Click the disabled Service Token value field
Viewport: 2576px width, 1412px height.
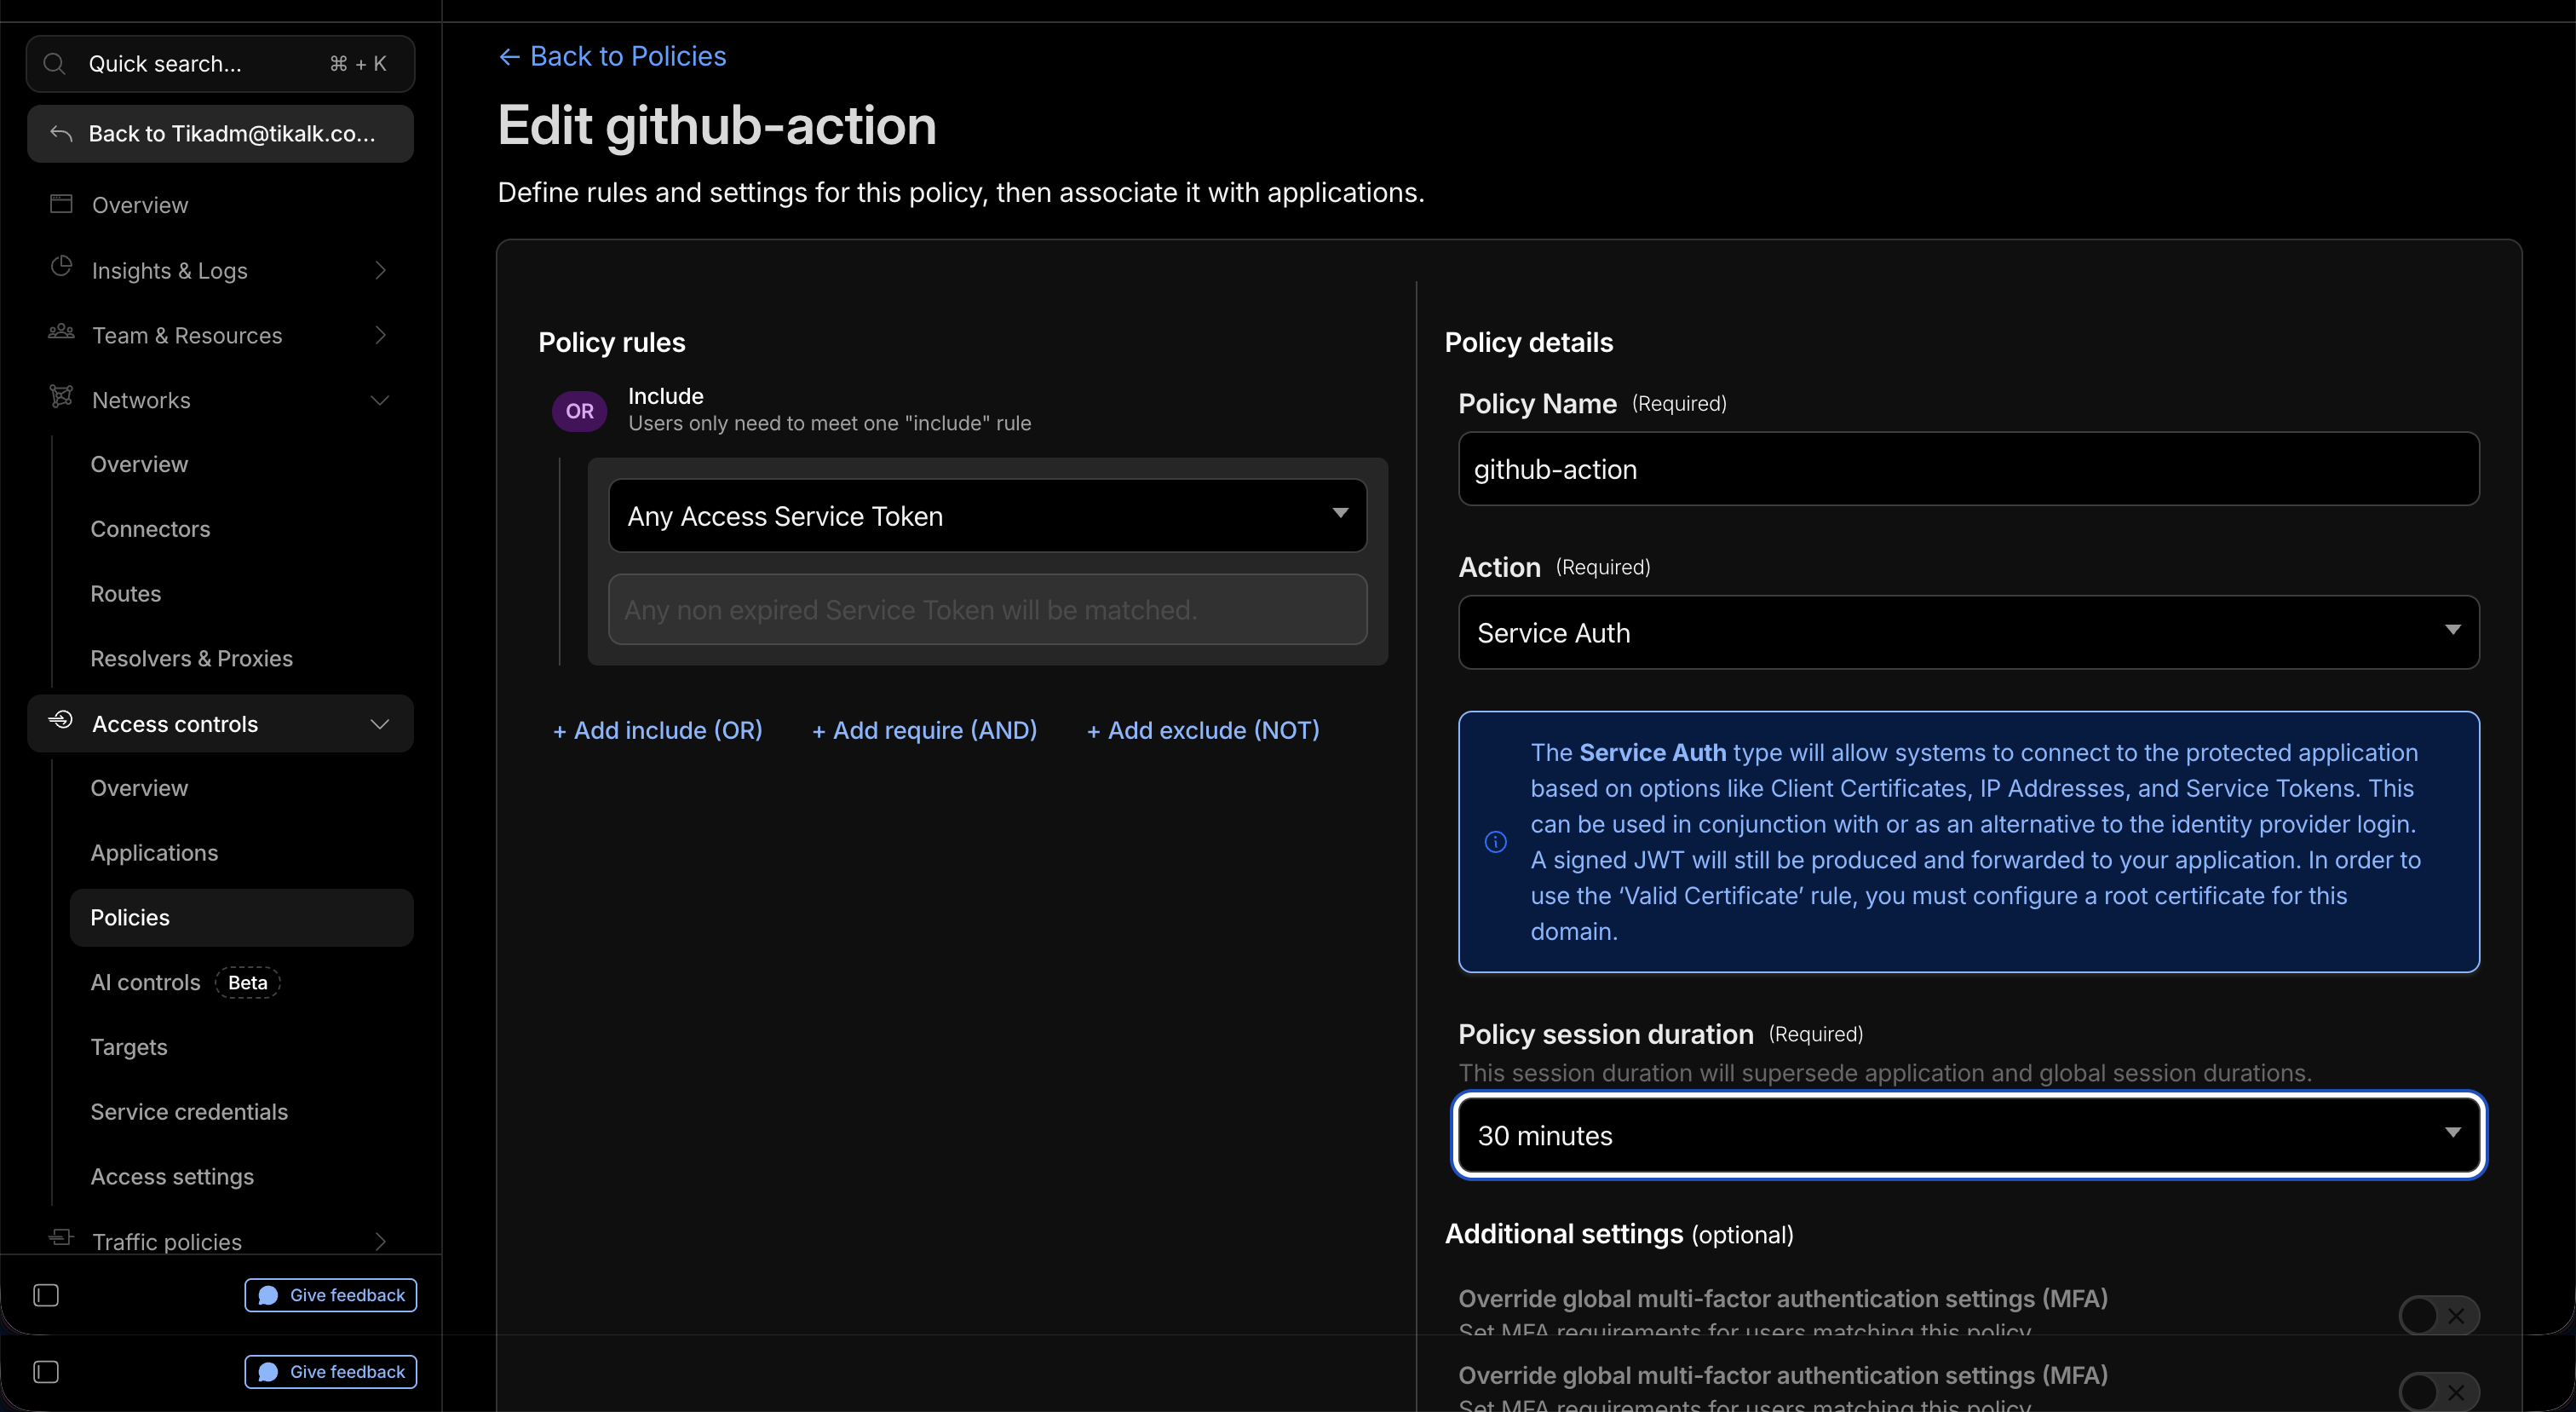[x=987, y=609]
